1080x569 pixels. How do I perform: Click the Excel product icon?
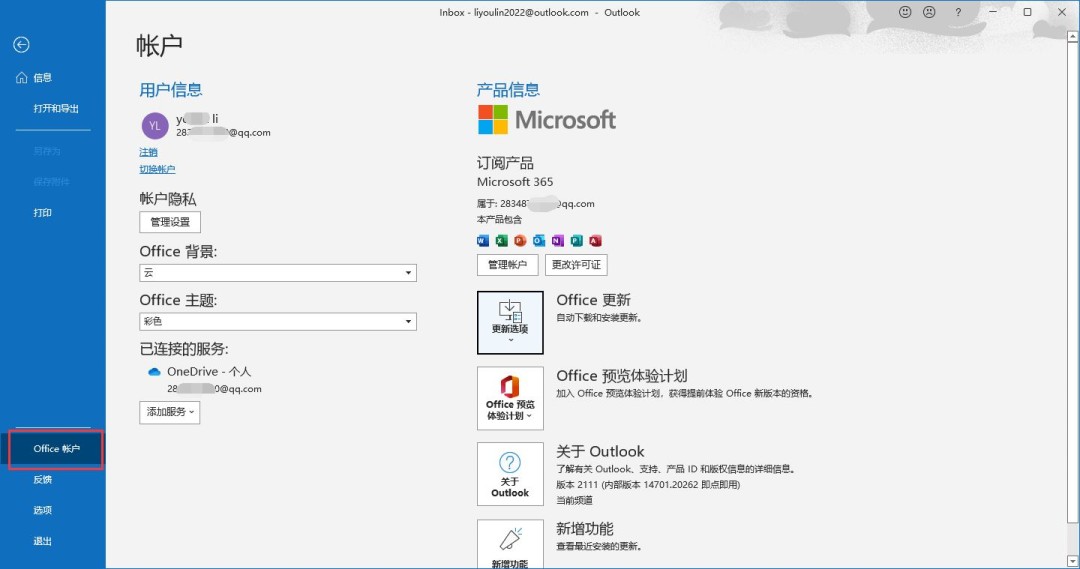tap(501, 240)
